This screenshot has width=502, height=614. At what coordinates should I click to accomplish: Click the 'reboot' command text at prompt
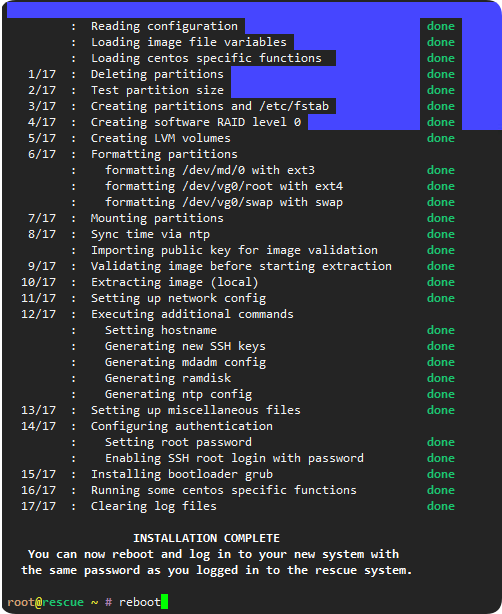[x=140, y=602]
